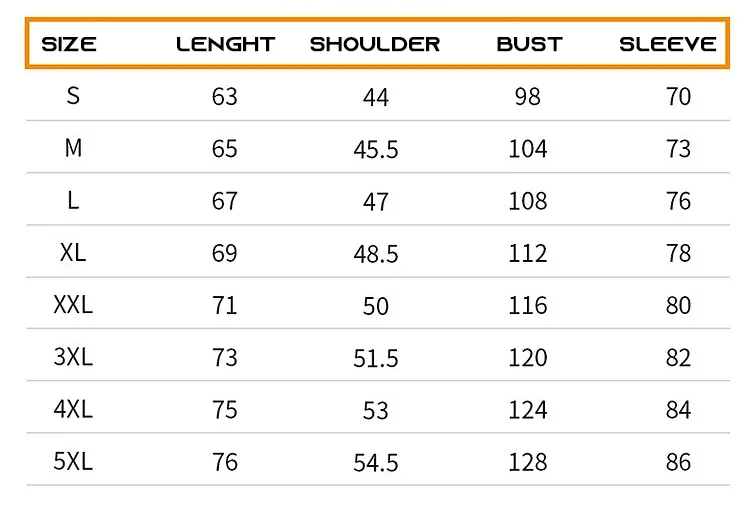Screen dimensions: 750x506
Task: Click length value 71 for size XXL
Action: (224, 306)
